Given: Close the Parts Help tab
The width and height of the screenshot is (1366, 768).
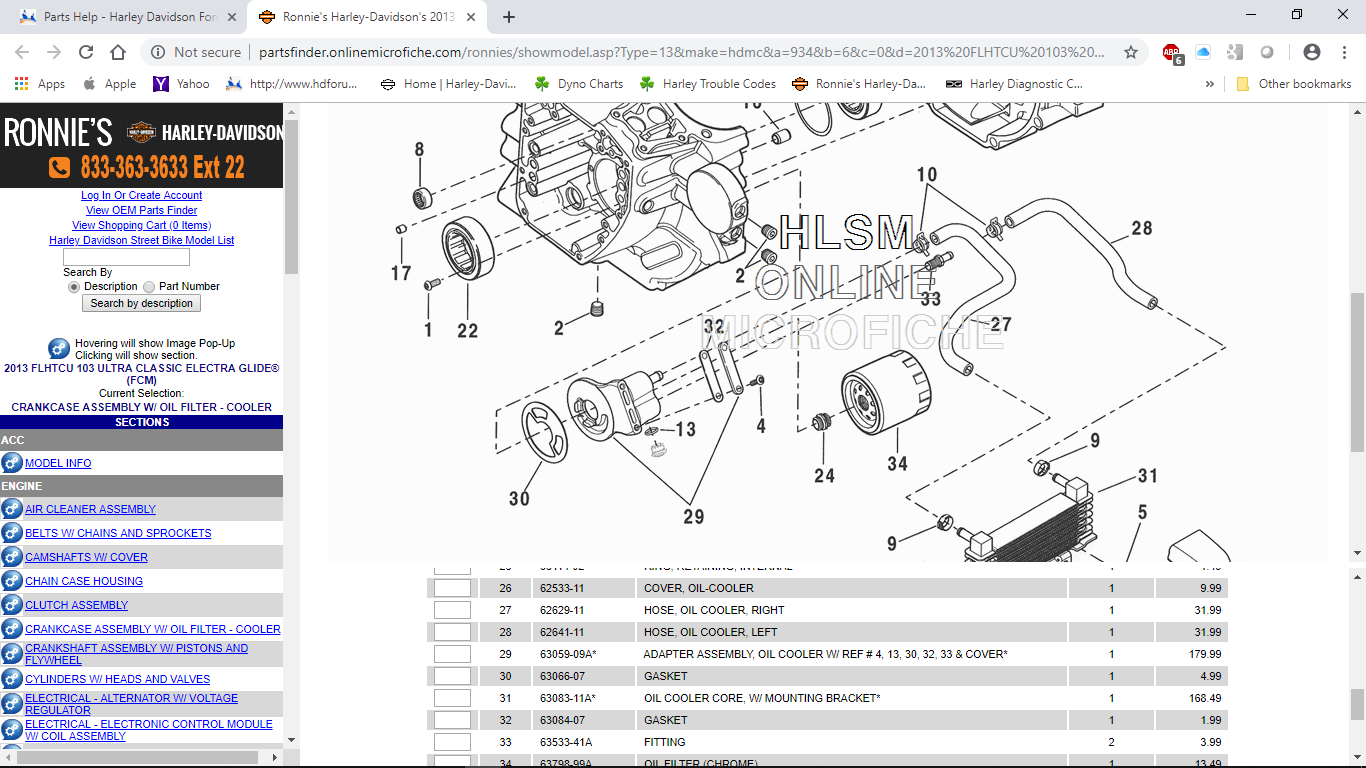Looking at the screenshot, I should 231,17.
